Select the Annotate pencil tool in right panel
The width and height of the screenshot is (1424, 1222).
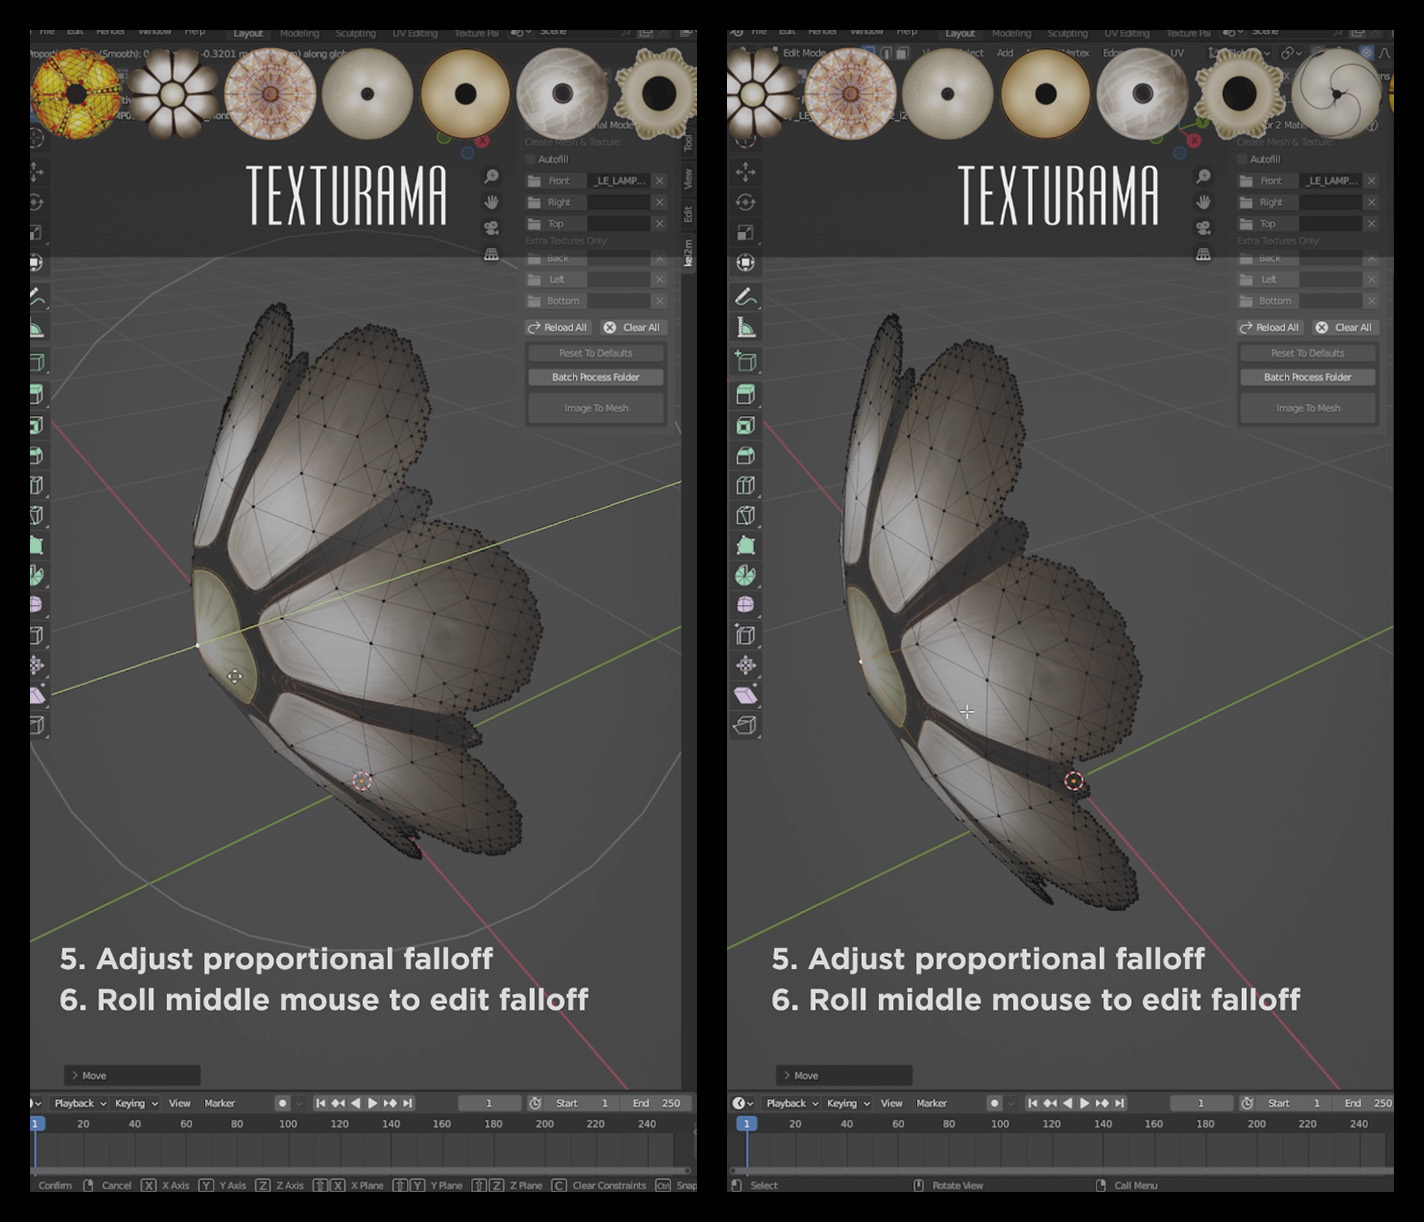[745, 297]
